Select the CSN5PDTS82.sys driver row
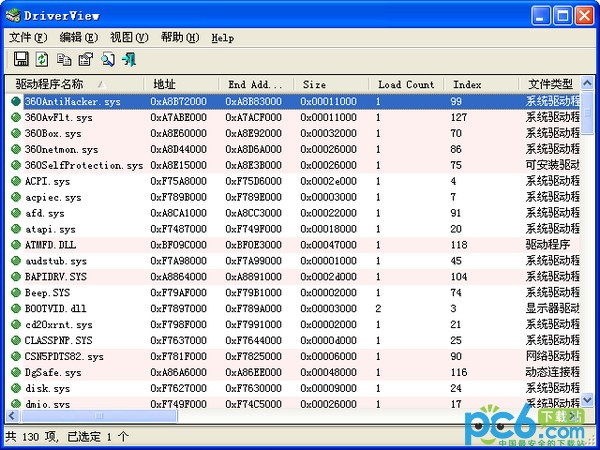The image size is (600, 450). point(293,356)
